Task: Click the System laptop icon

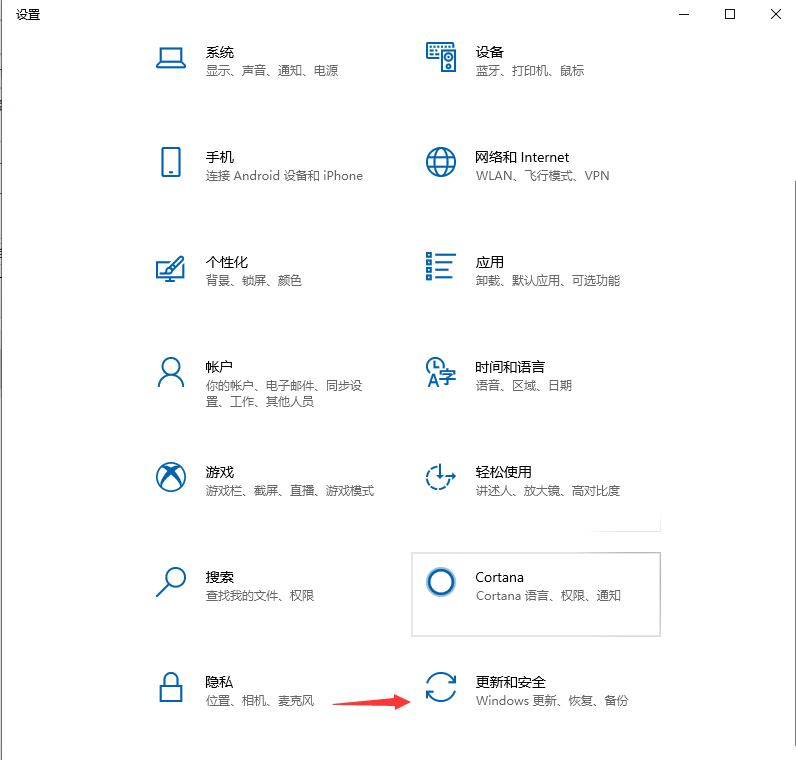Action: tap(171, 58)
